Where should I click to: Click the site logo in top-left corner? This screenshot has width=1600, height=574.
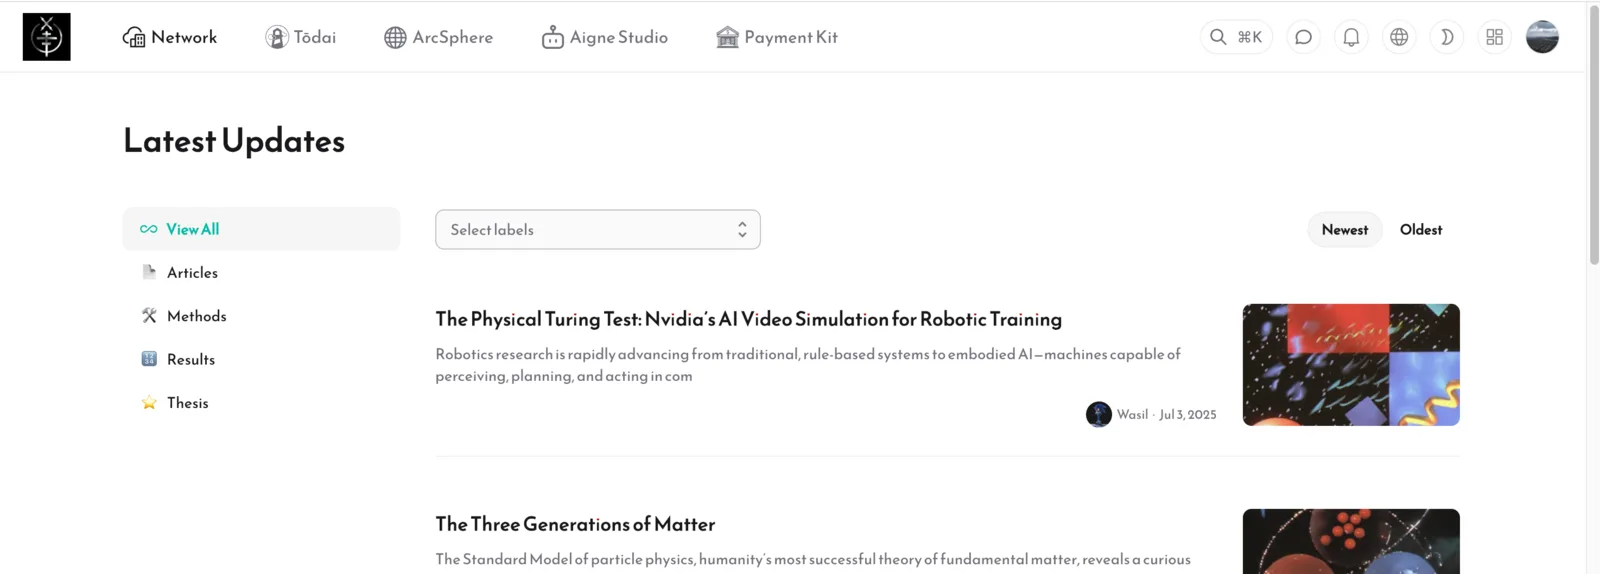click(47, 37)
